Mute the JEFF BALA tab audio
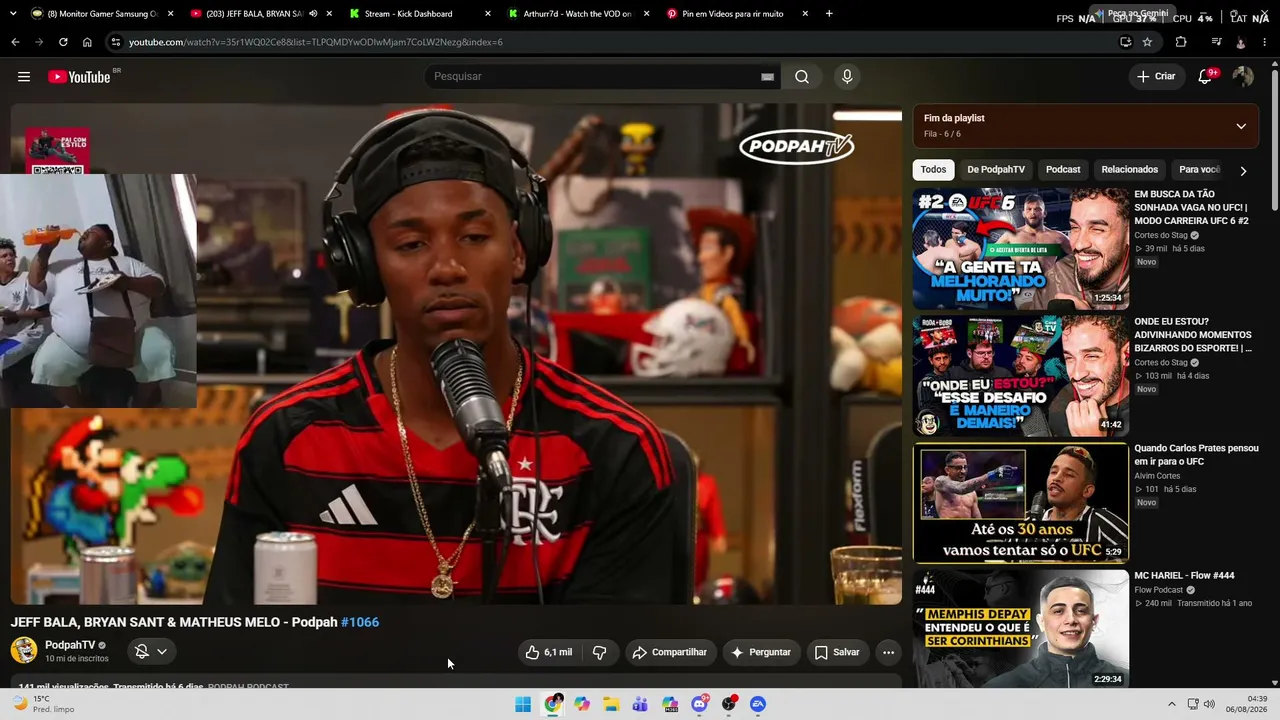 point(313,14)
